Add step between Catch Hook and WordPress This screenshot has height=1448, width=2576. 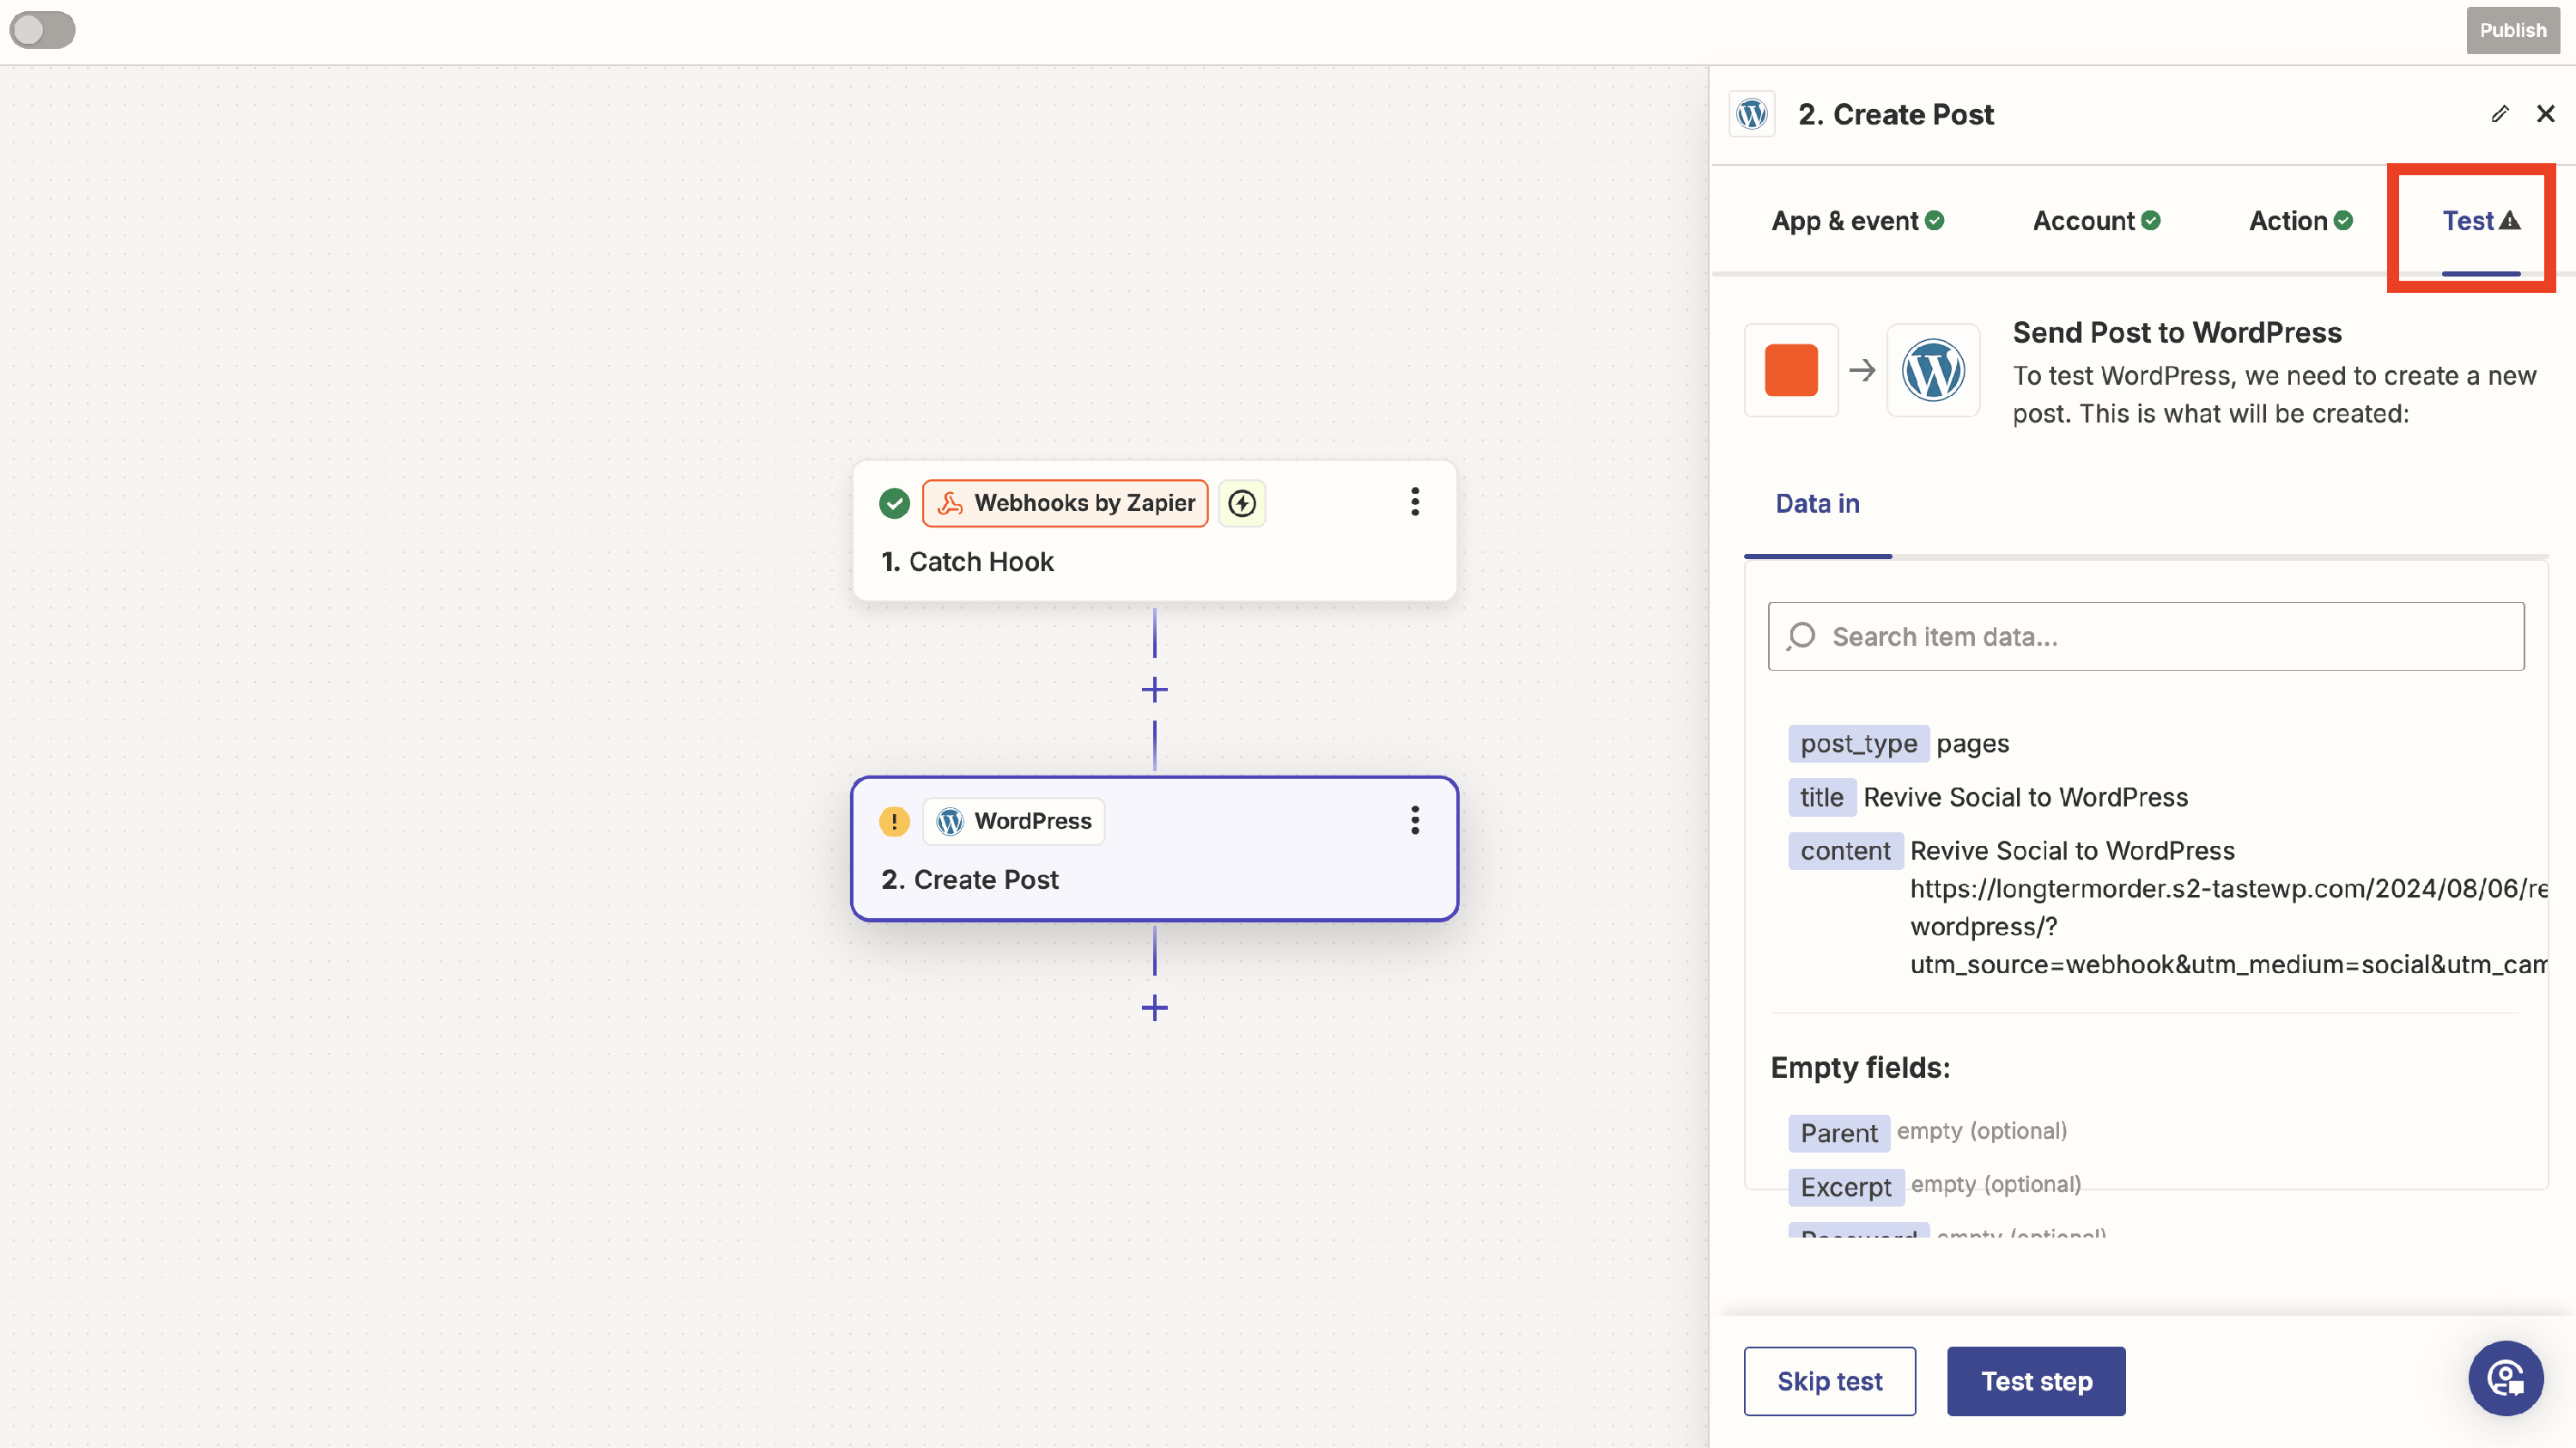pyautogui.click(x=1154, y=690)
